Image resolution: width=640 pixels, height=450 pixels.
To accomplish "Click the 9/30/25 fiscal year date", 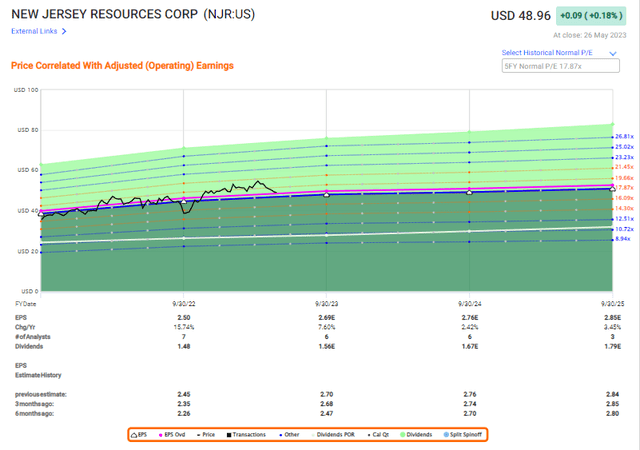I will [x=612, y=304].
